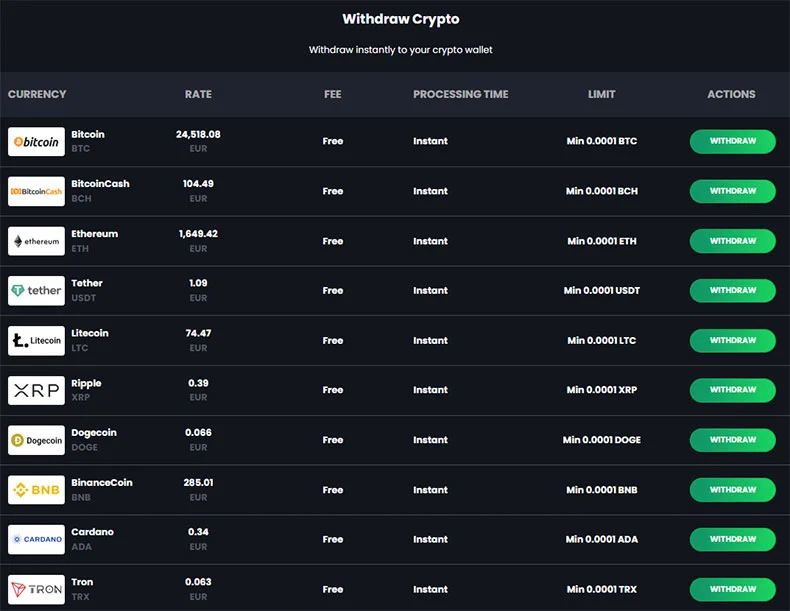
Task: Click the ACTIONS column header
Action: (x=731, y=94)
